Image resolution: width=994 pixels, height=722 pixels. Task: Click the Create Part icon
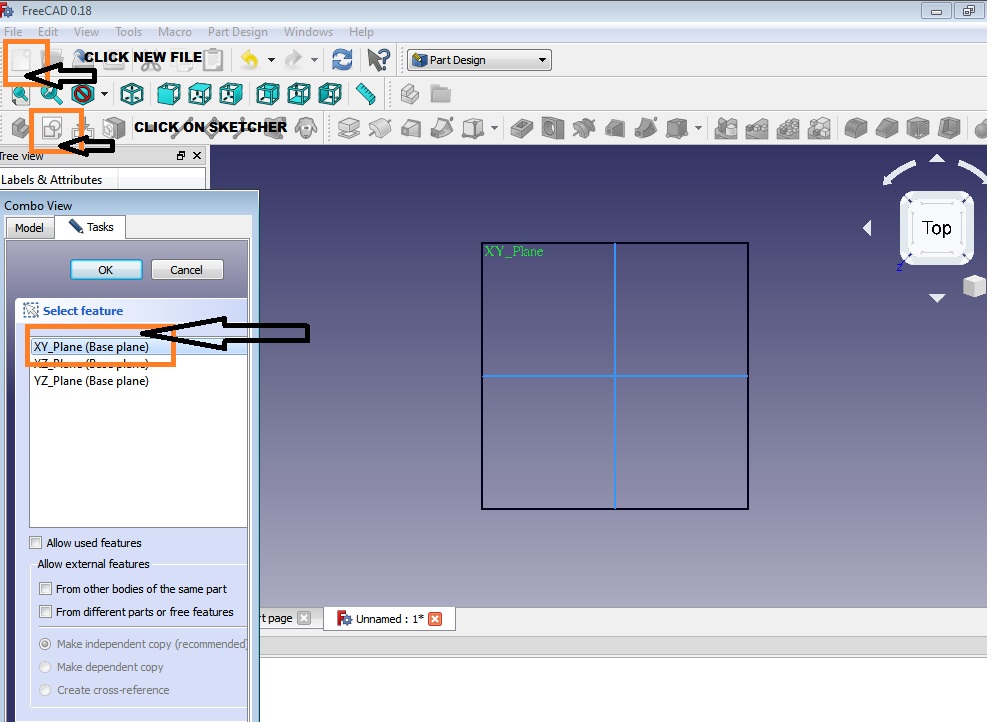coord(410,94)
